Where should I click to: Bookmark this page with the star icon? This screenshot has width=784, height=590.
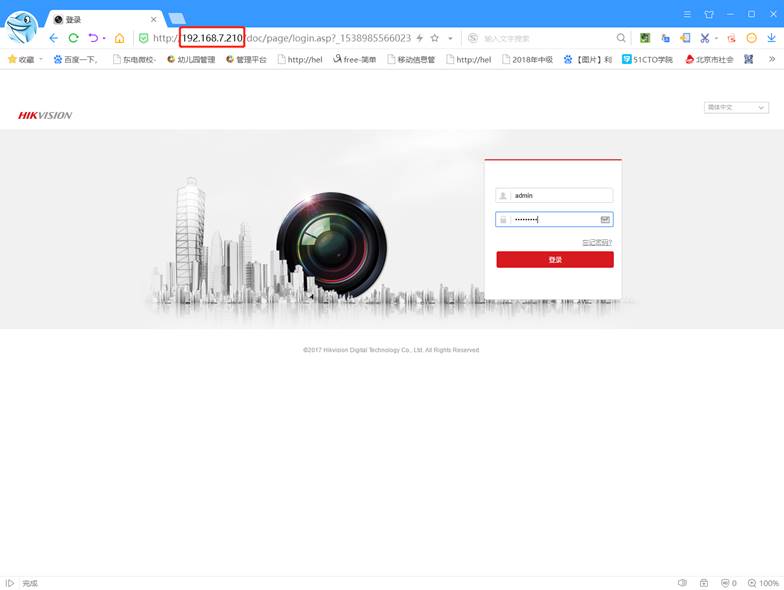pyautogui.click(x=434, y=38)
